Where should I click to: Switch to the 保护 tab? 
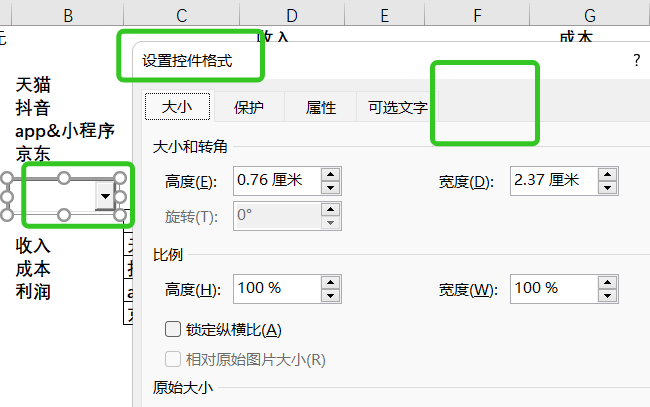(x=249, y=108)
